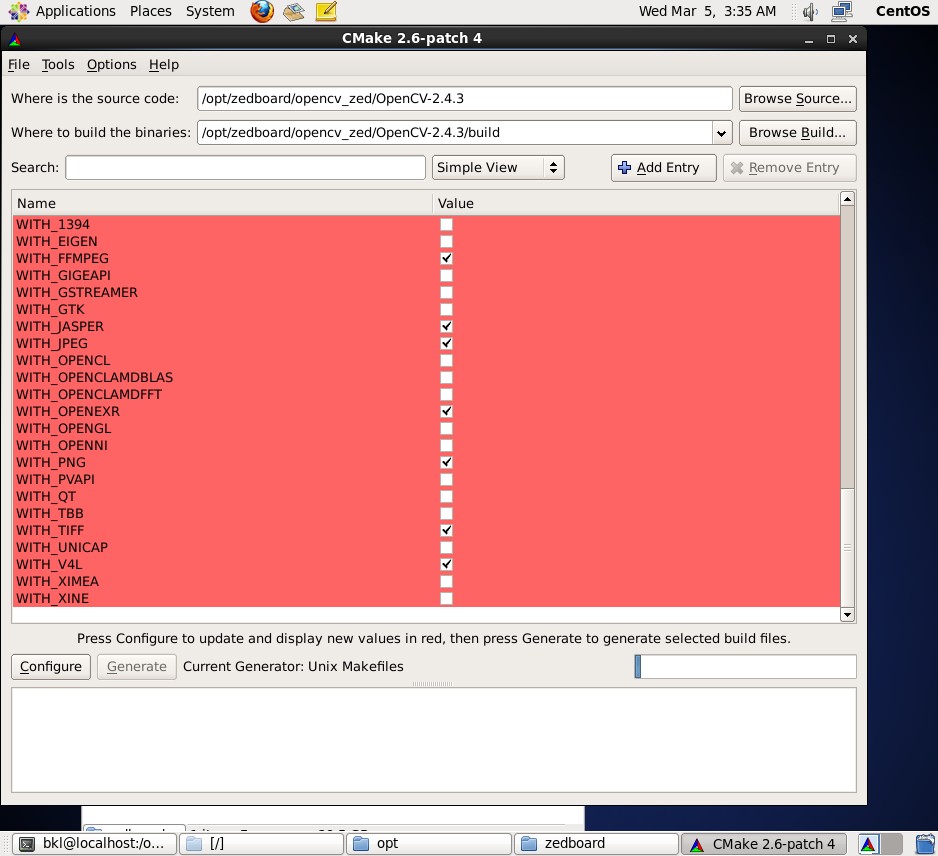Enable the WITH_OPENCL option

tap(446, 361)
